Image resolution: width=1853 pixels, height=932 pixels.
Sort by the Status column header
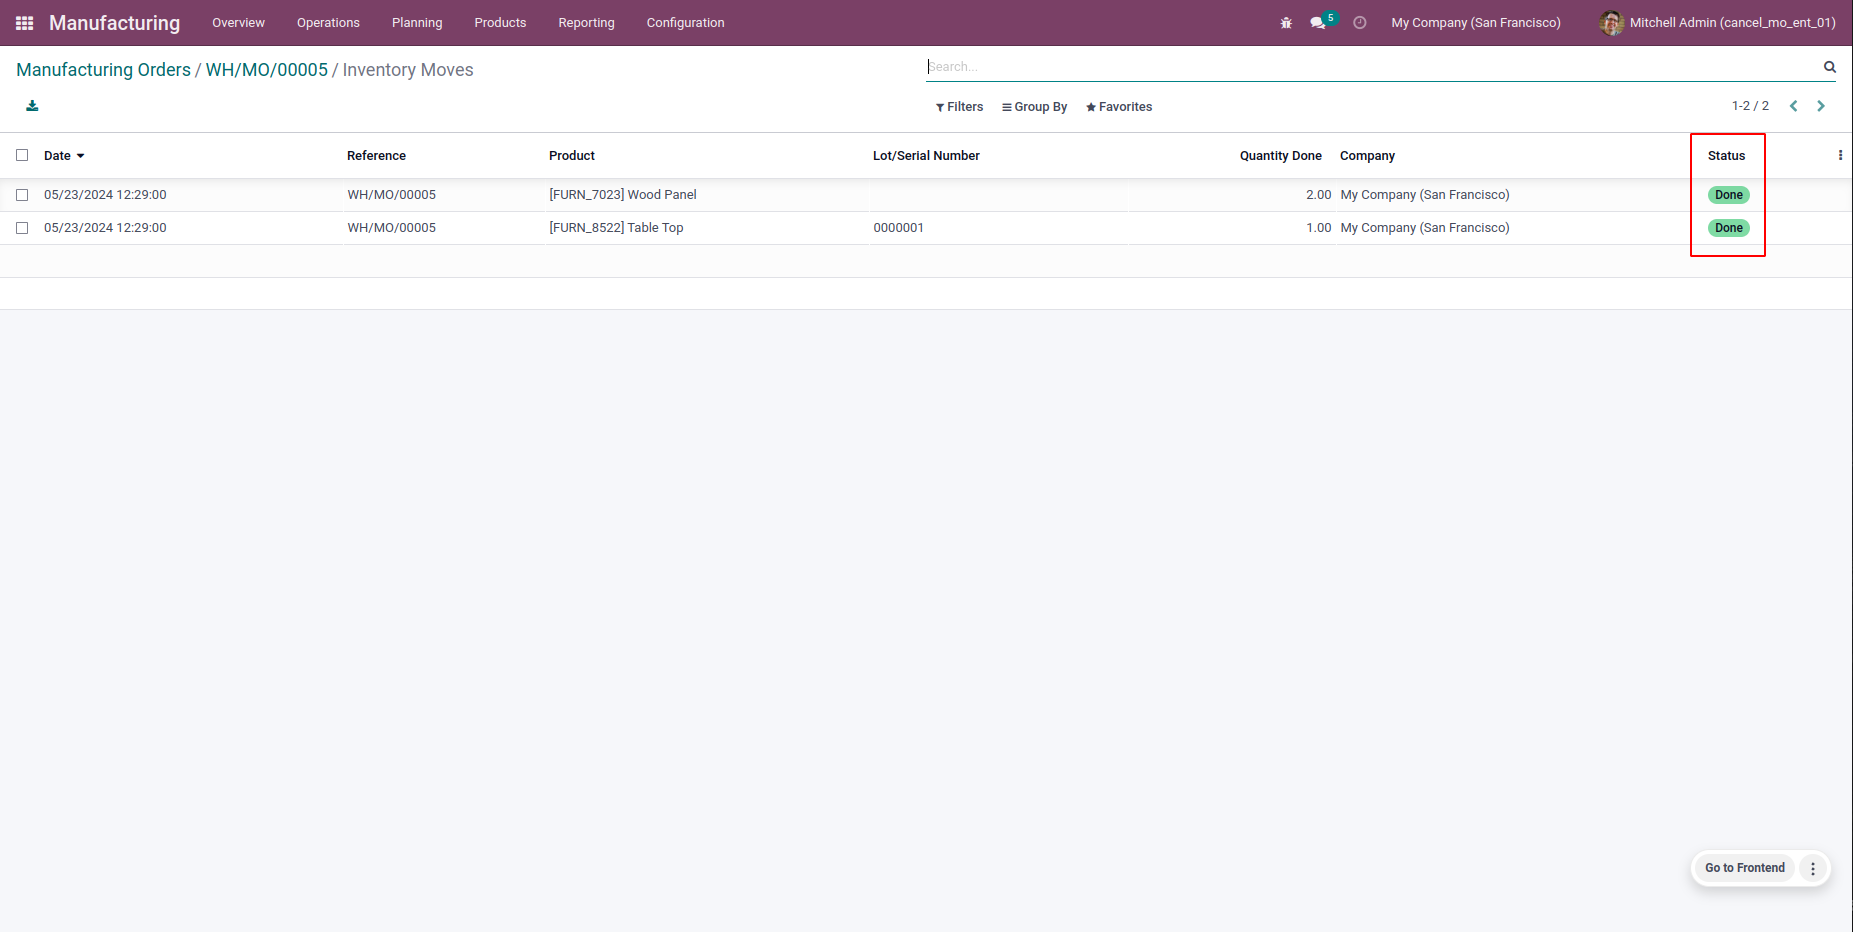tap(1726, 156)
